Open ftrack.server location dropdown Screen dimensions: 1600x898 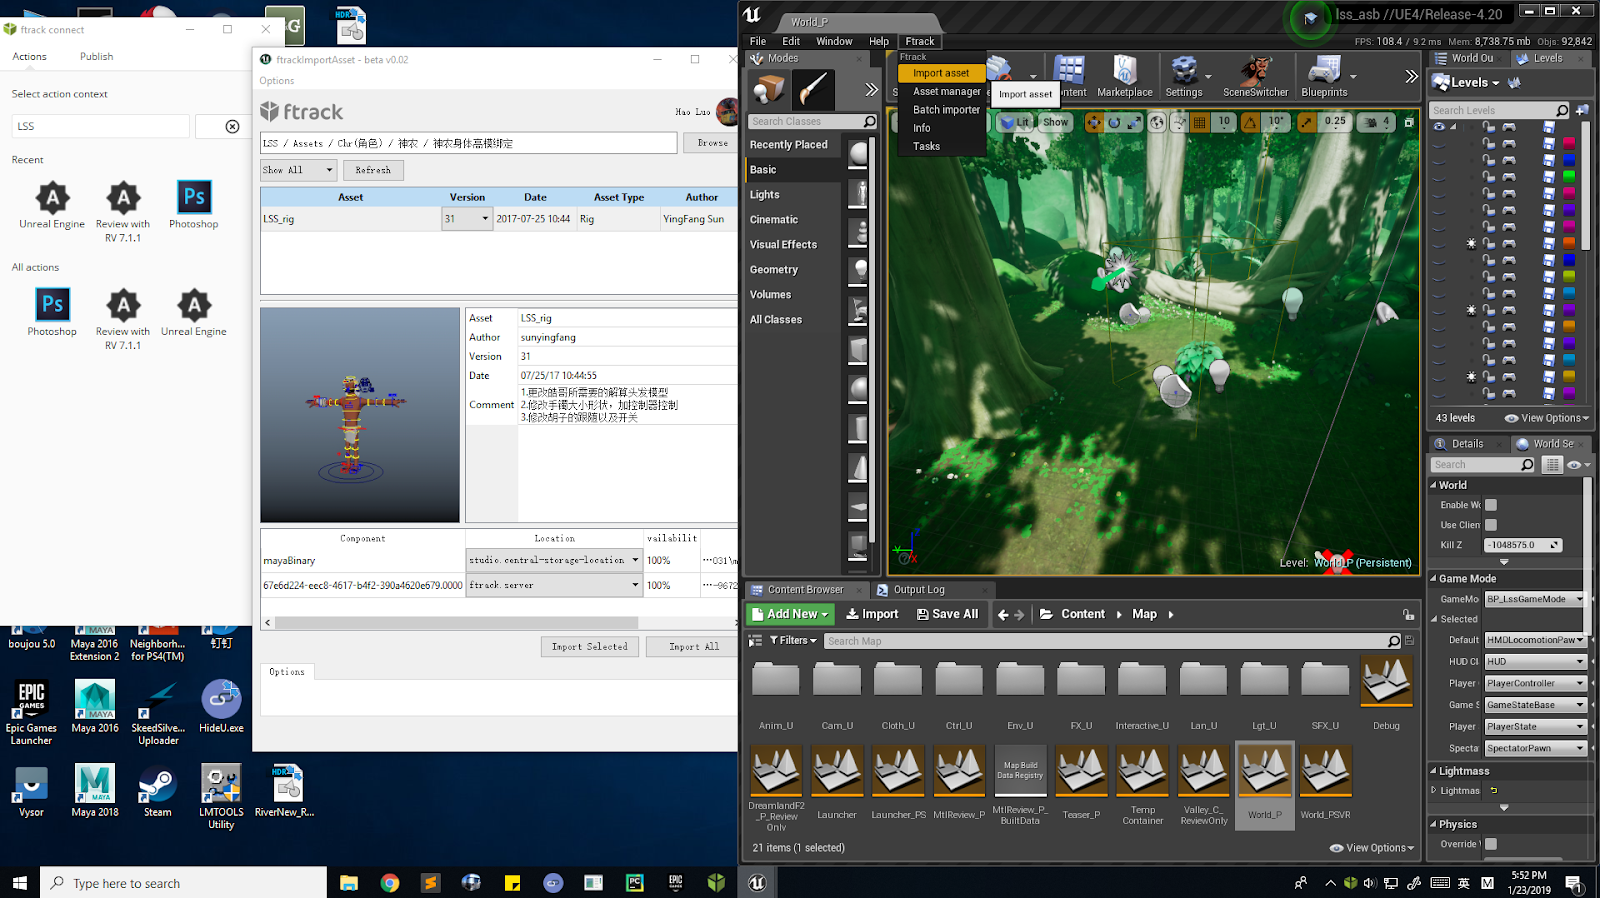(x=554, y=585)
